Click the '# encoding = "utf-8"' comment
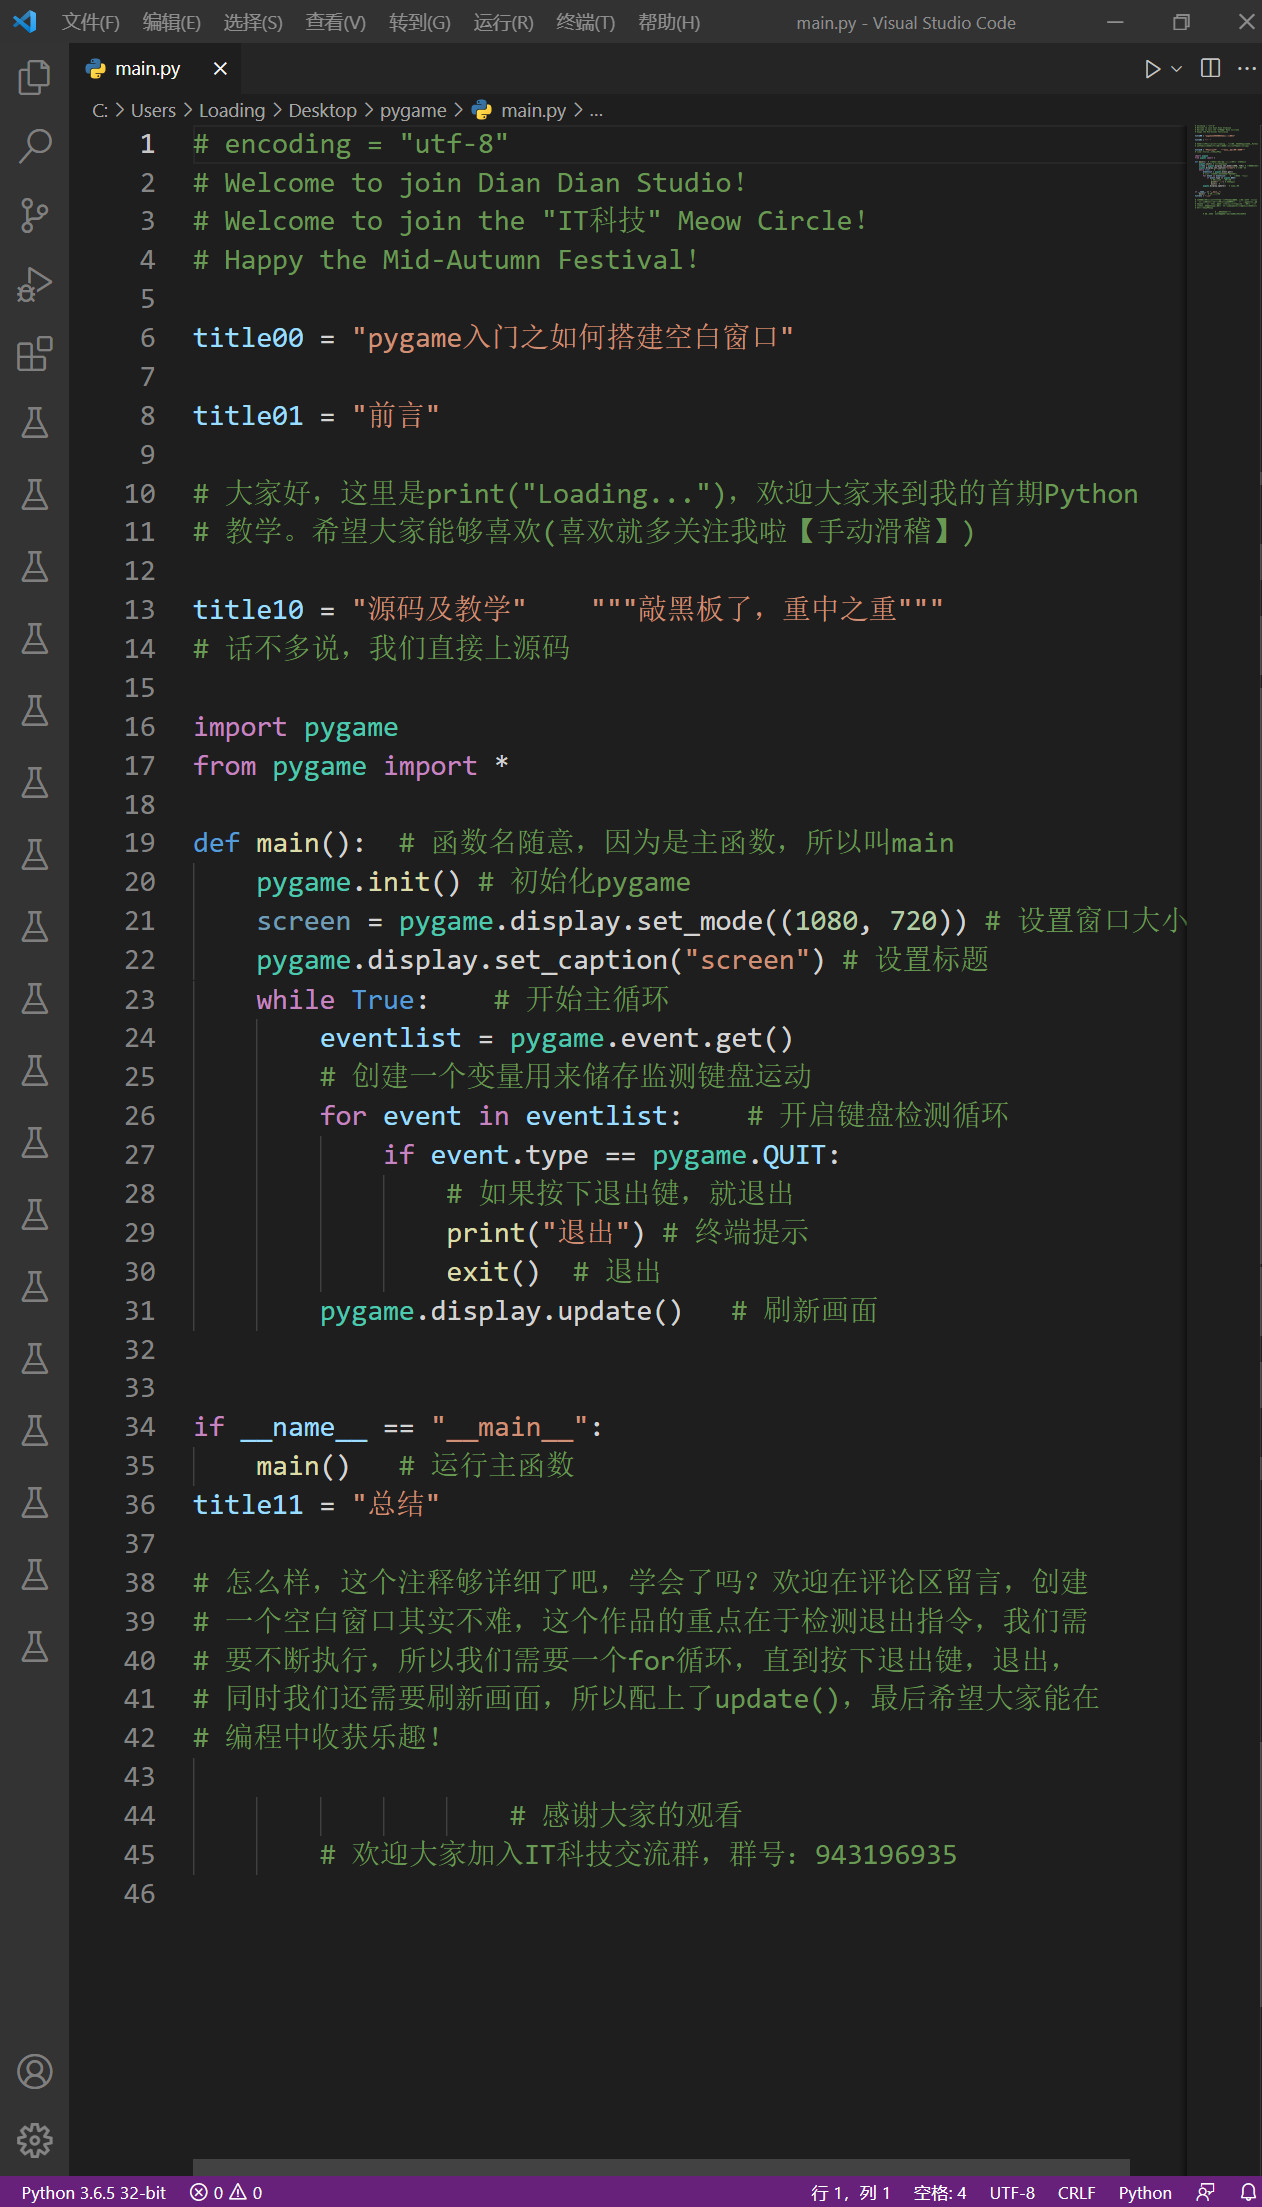1262x2207 pixels. pos(351,144)
